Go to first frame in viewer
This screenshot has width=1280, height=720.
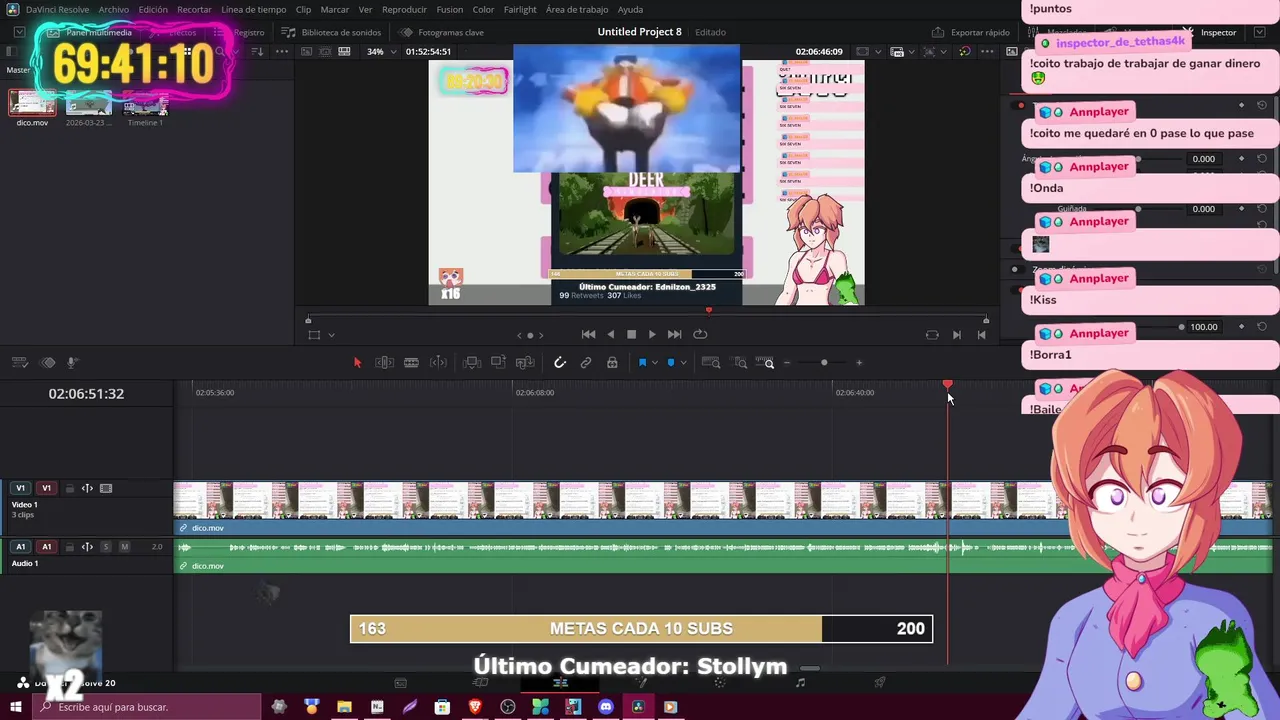click(588, 335)
